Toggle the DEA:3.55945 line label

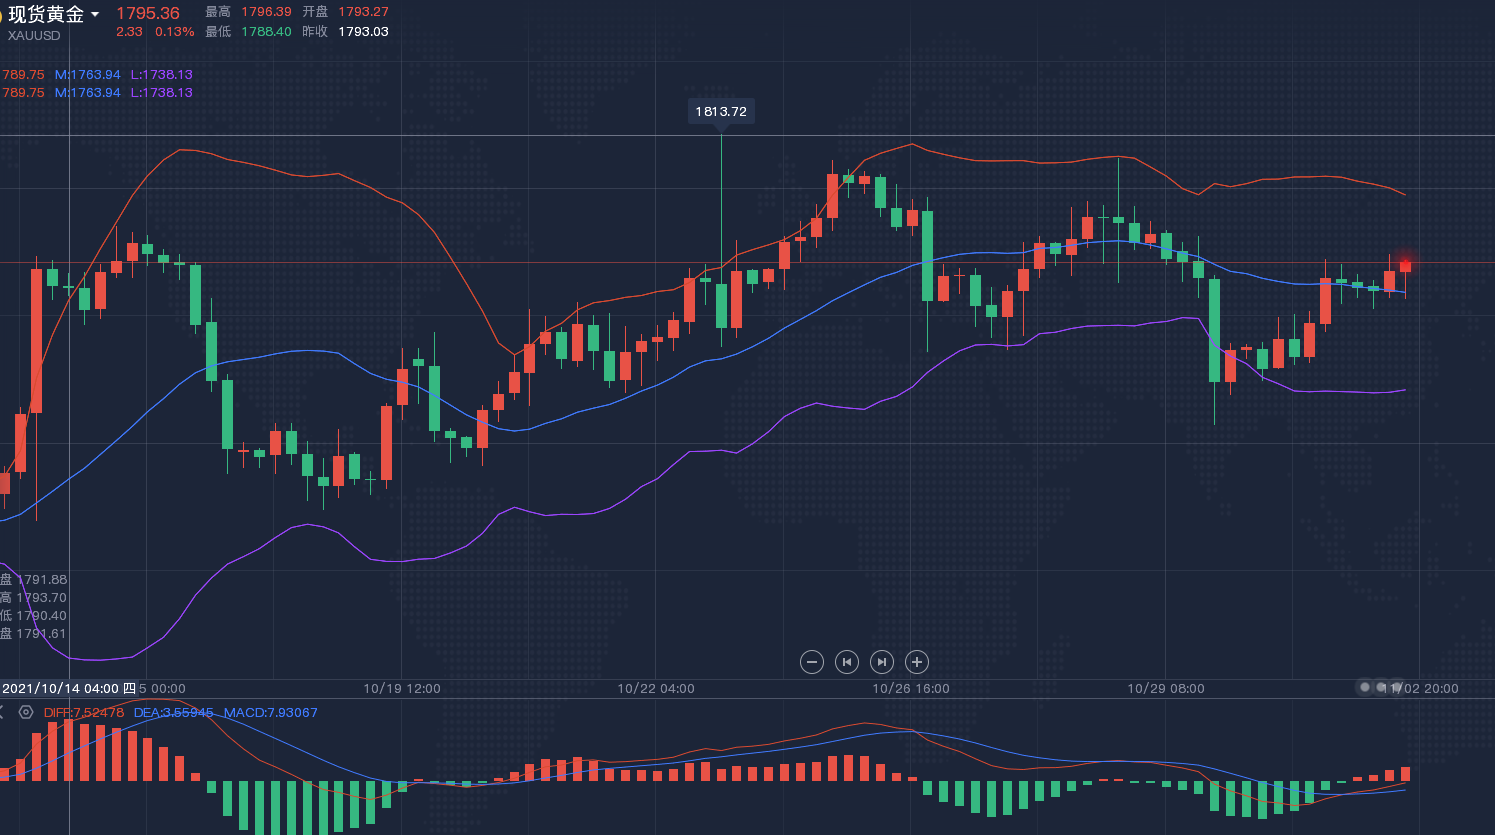(x=174, y=713)
